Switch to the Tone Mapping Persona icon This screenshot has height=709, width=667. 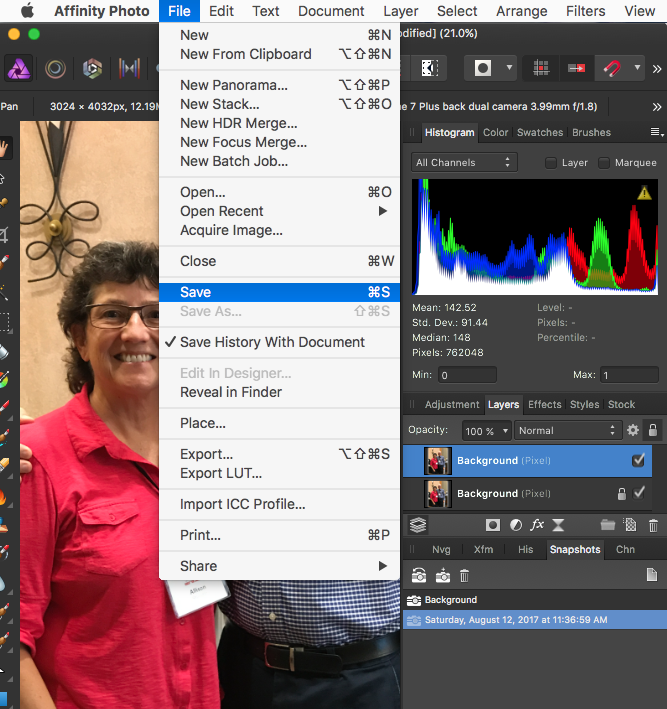[x=129, y=68]
